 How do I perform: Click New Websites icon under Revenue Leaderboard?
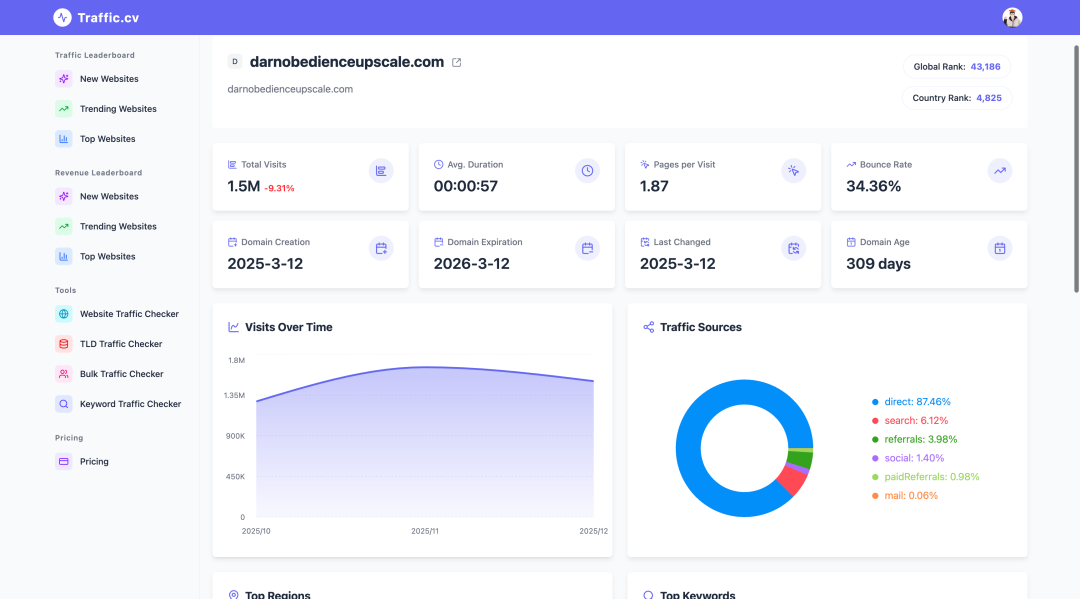click(x=63, y=196)
